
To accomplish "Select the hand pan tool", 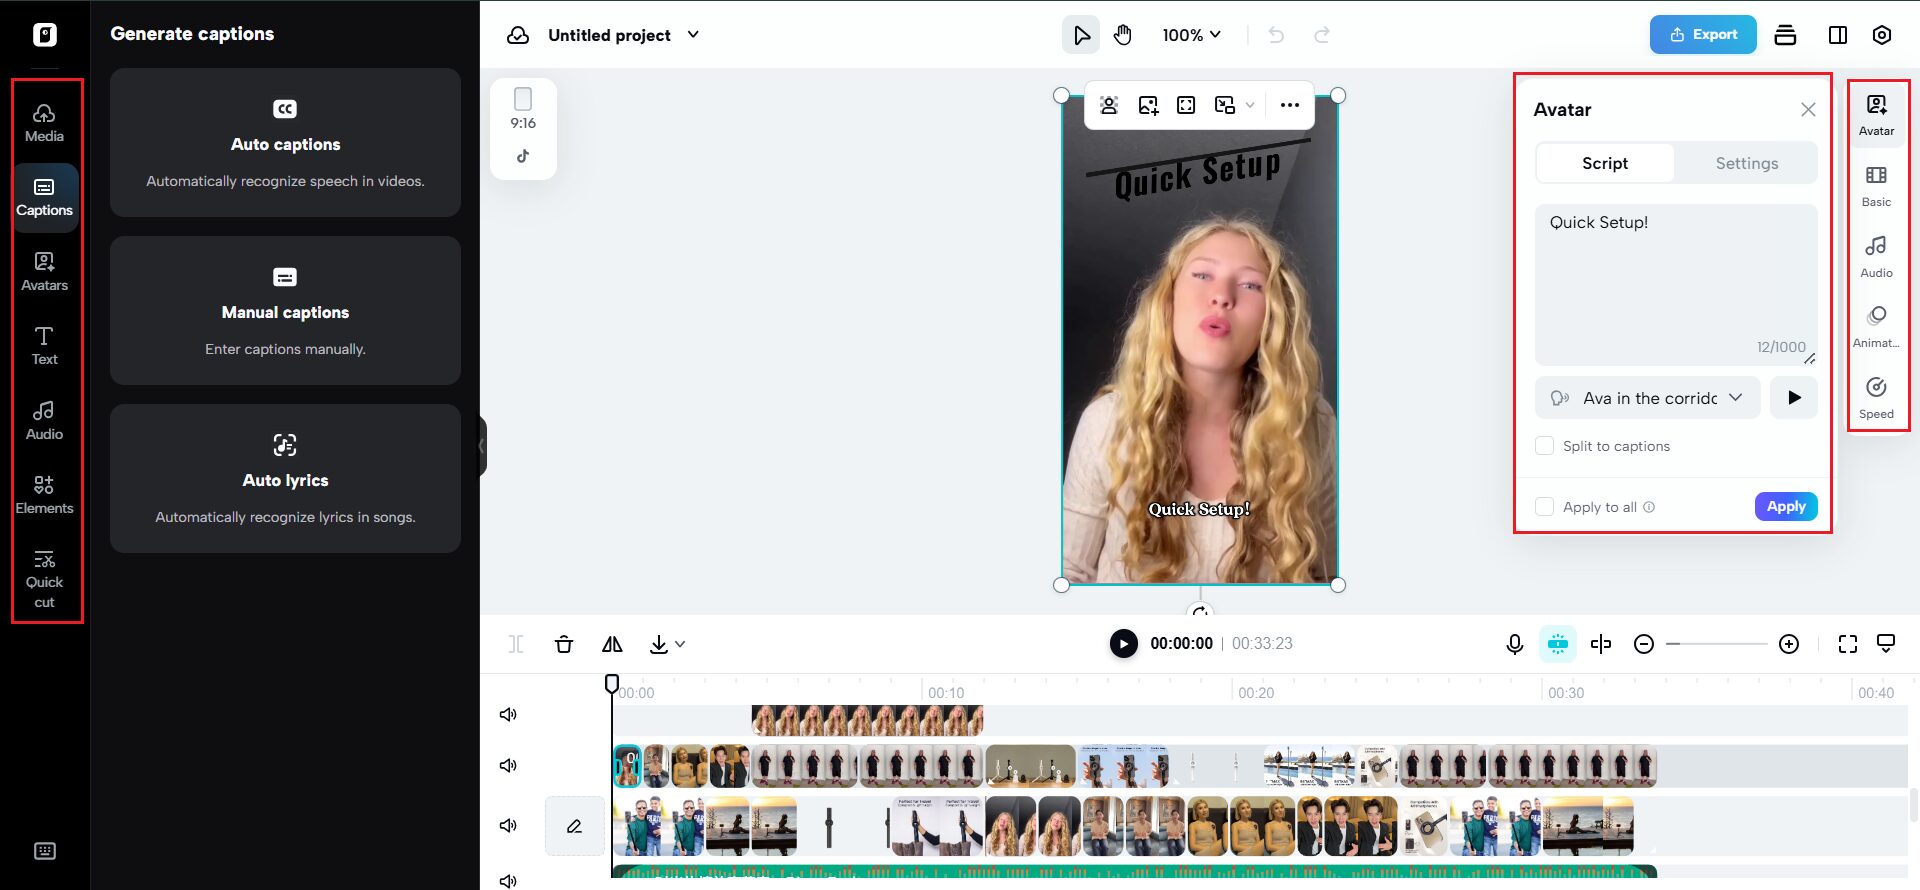I will tap(1123, 35).
